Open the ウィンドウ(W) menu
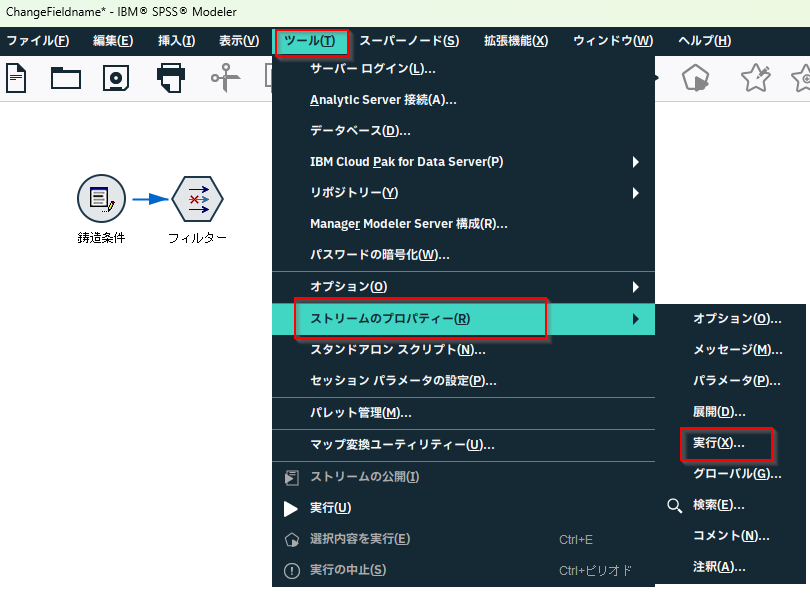Image resolution: width=810 pixels, height=596 pixels. [613, 41]
